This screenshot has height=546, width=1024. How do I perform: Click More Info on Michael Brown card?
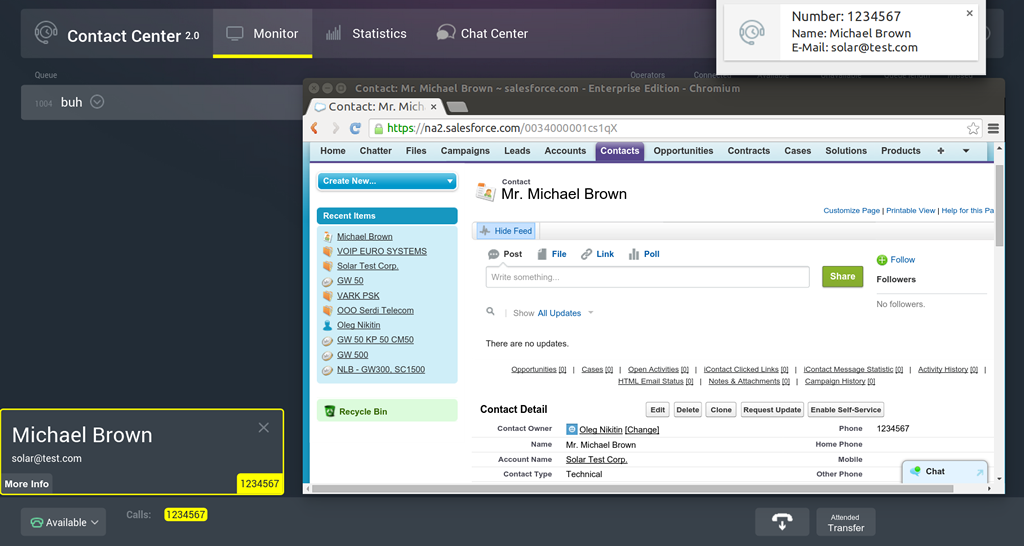point(27,484)
